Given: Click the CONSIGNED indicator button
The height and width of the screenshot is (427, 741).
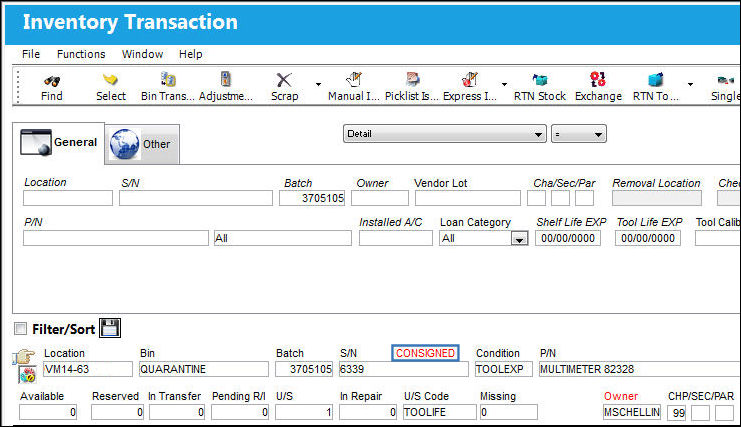Looking at the screenshot, I should click(425, 353).
